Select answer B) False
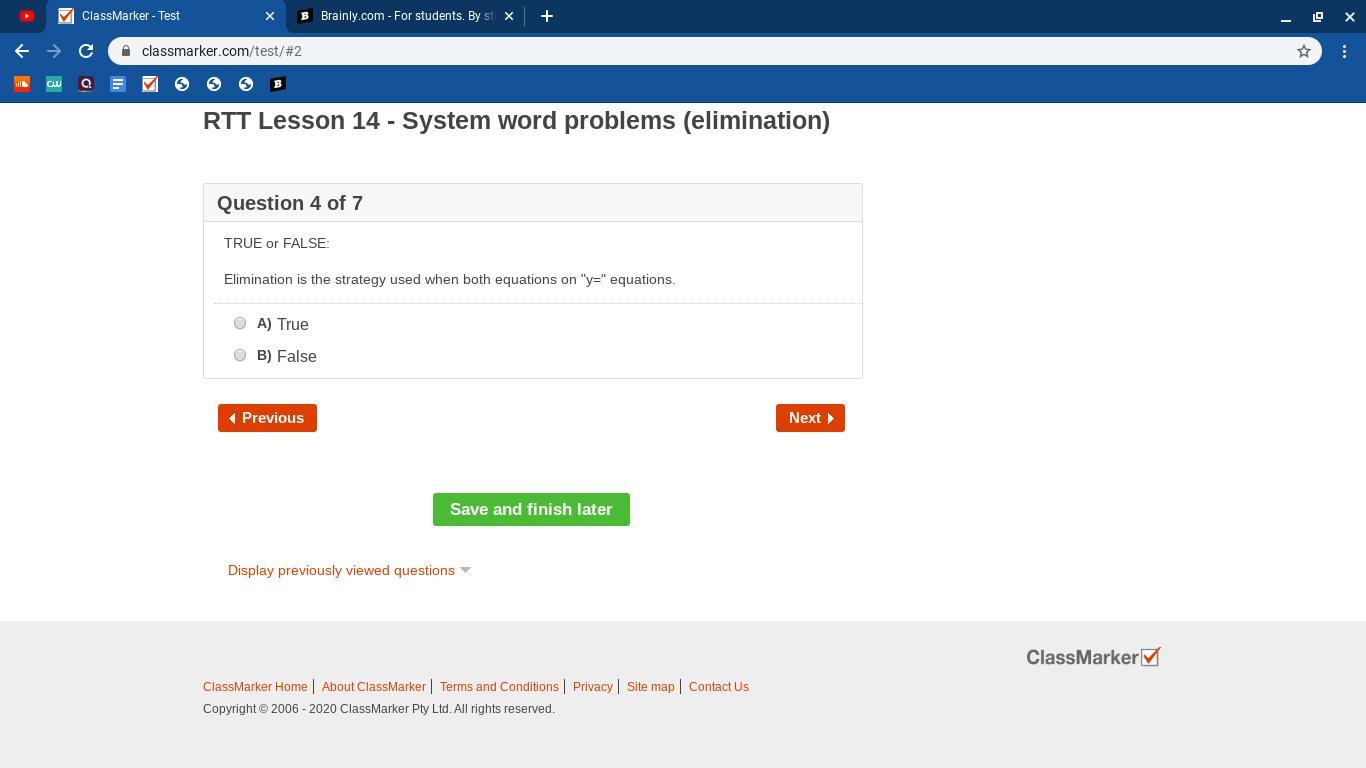Image resolution: width=1366 pixels, height=768 pixels. (x=240, y=355)
